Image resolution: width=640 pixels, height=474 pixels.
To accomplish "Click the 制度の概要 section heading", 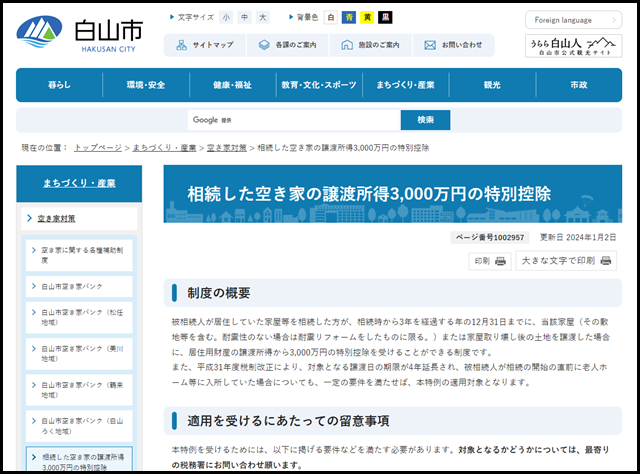I will 219,293.
